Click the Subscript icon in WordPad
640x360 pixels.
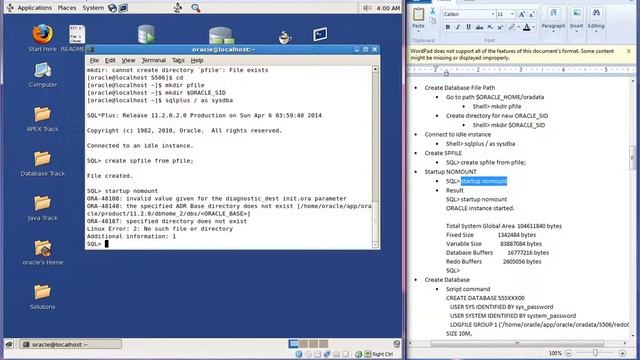490,27
